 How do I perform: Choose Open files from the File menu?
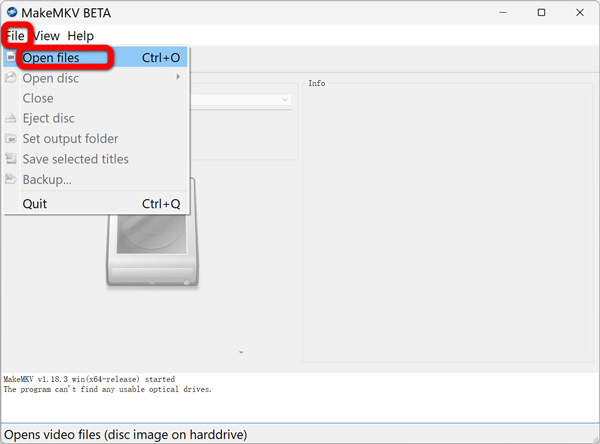coord(95,57)
